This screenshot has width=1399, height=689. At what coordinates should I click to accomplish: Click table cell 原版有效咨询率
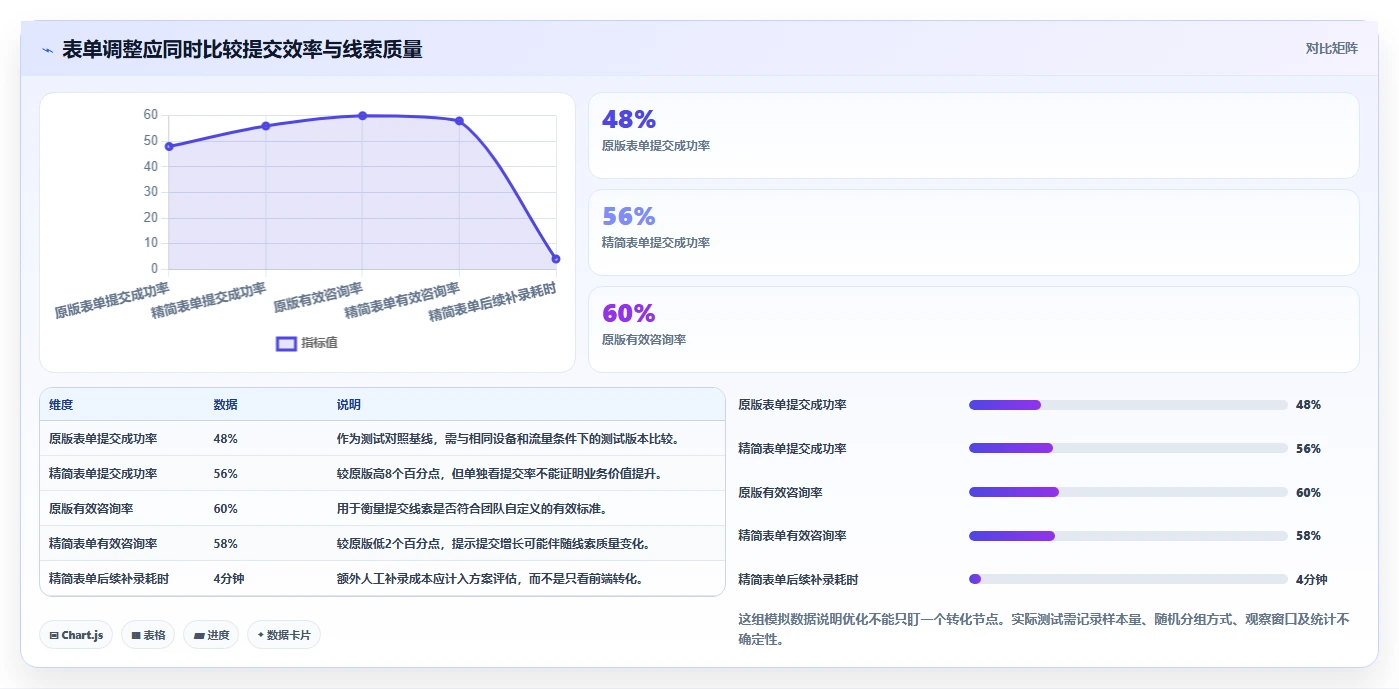tap(91, 509)
